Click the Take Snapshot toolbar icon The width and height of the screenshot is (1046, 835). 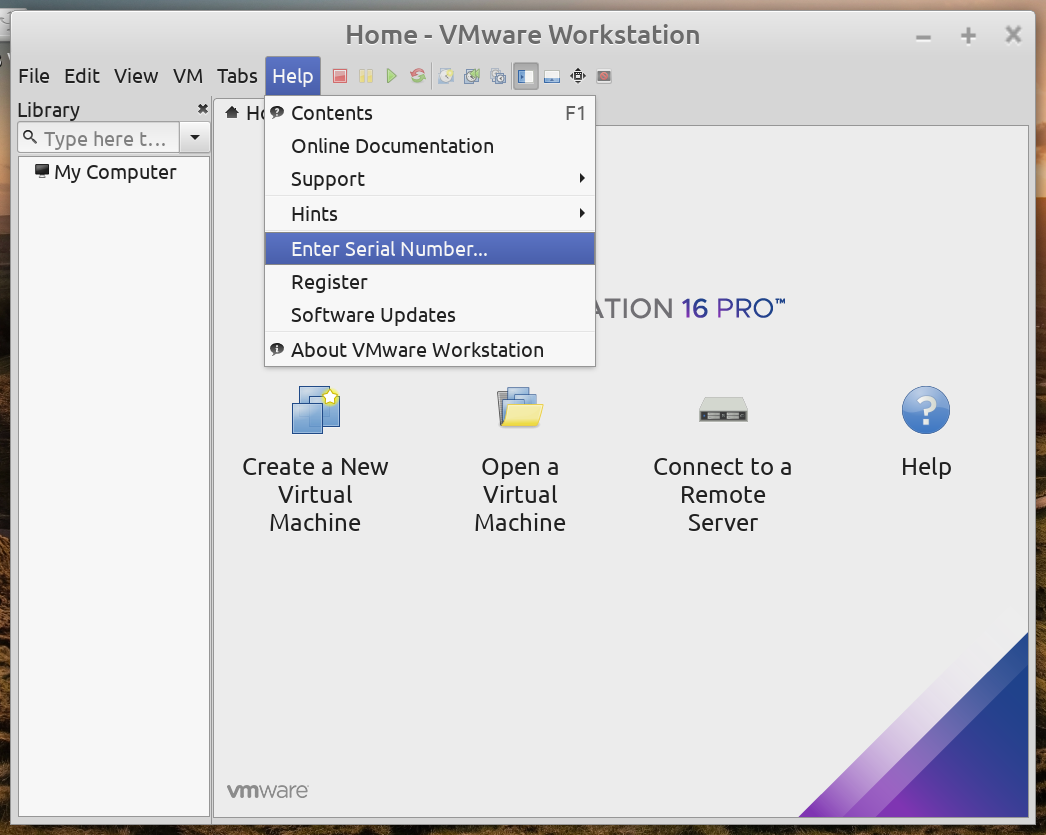pyautogui.click(x=446, y=76)
